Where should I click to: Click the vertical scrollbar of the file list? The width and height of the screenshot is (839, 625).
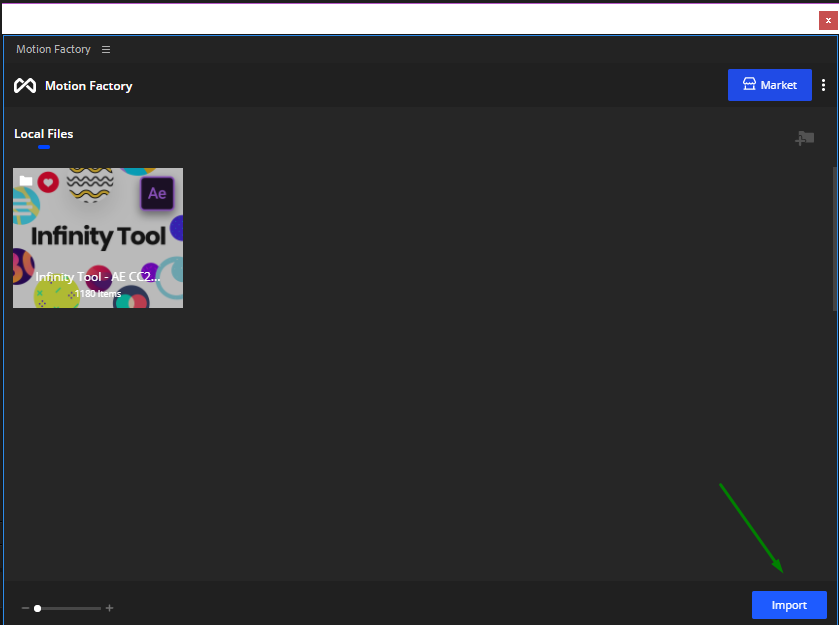pyautogui.click(x=835, y=239)
